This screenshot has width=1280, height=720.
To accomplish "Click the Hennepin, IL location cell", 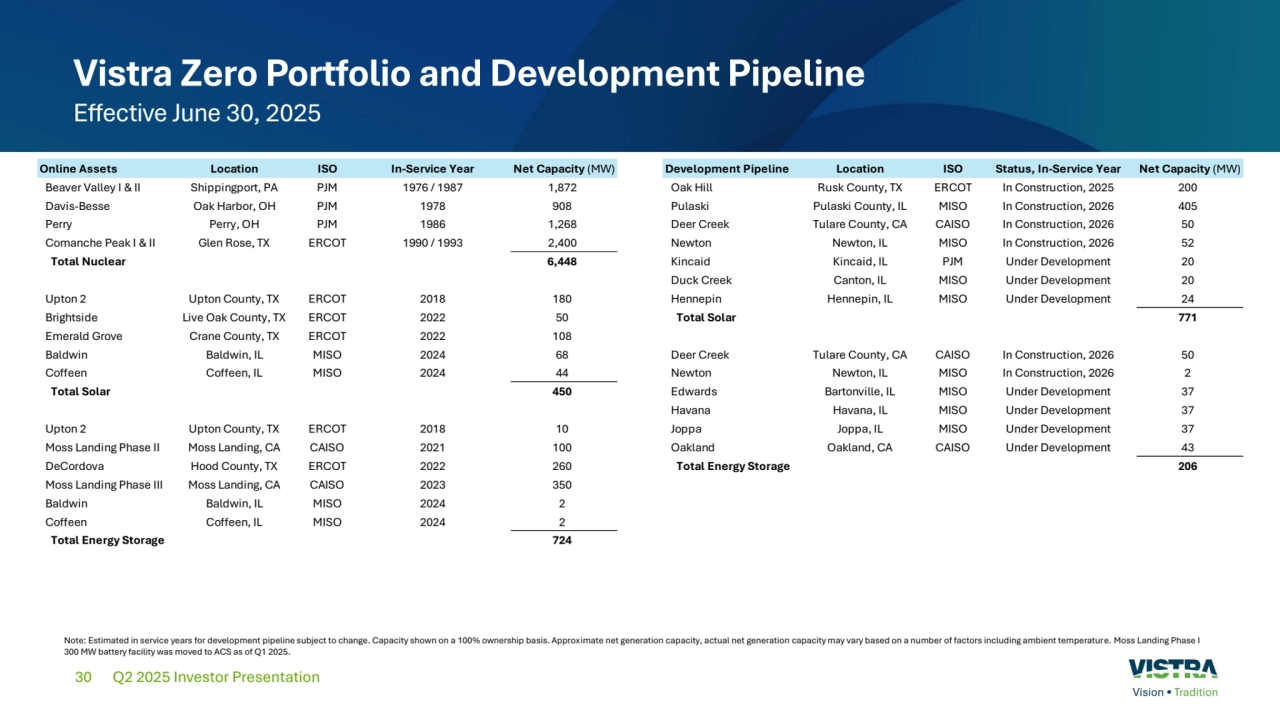I will pos(860,299).
